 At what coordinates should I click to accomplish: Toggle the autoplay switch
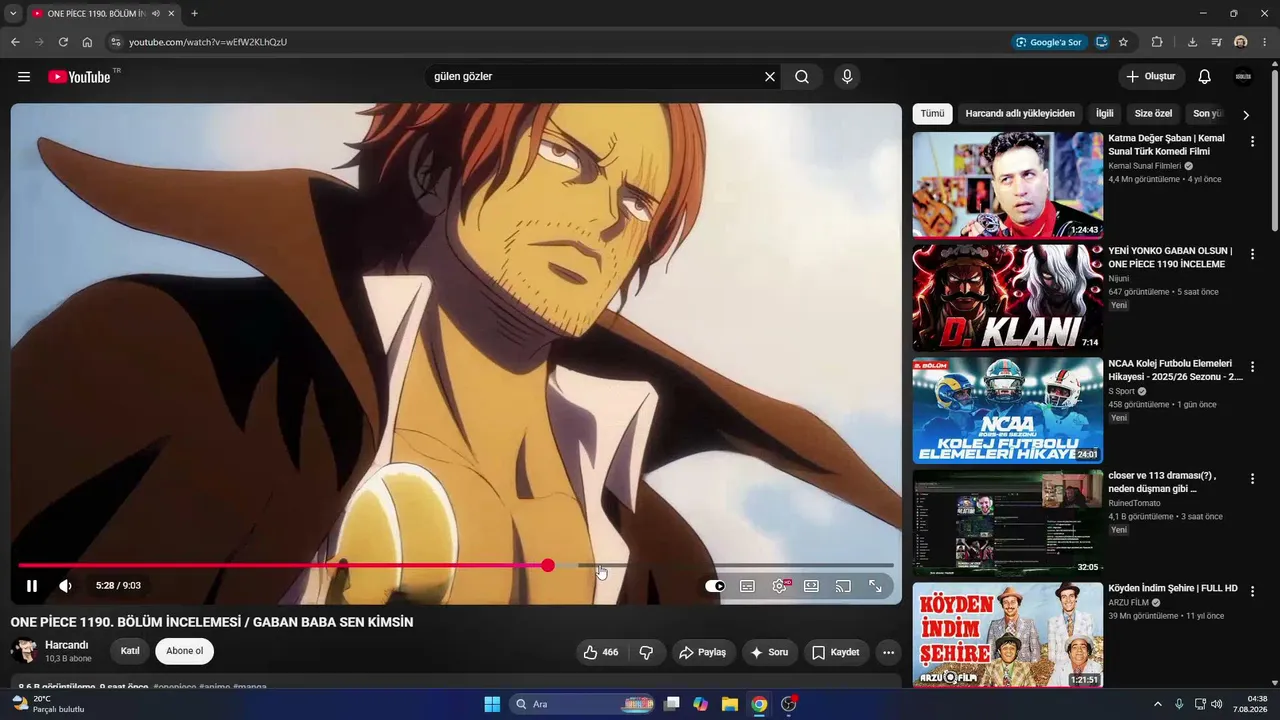click(x=715, y=586)
